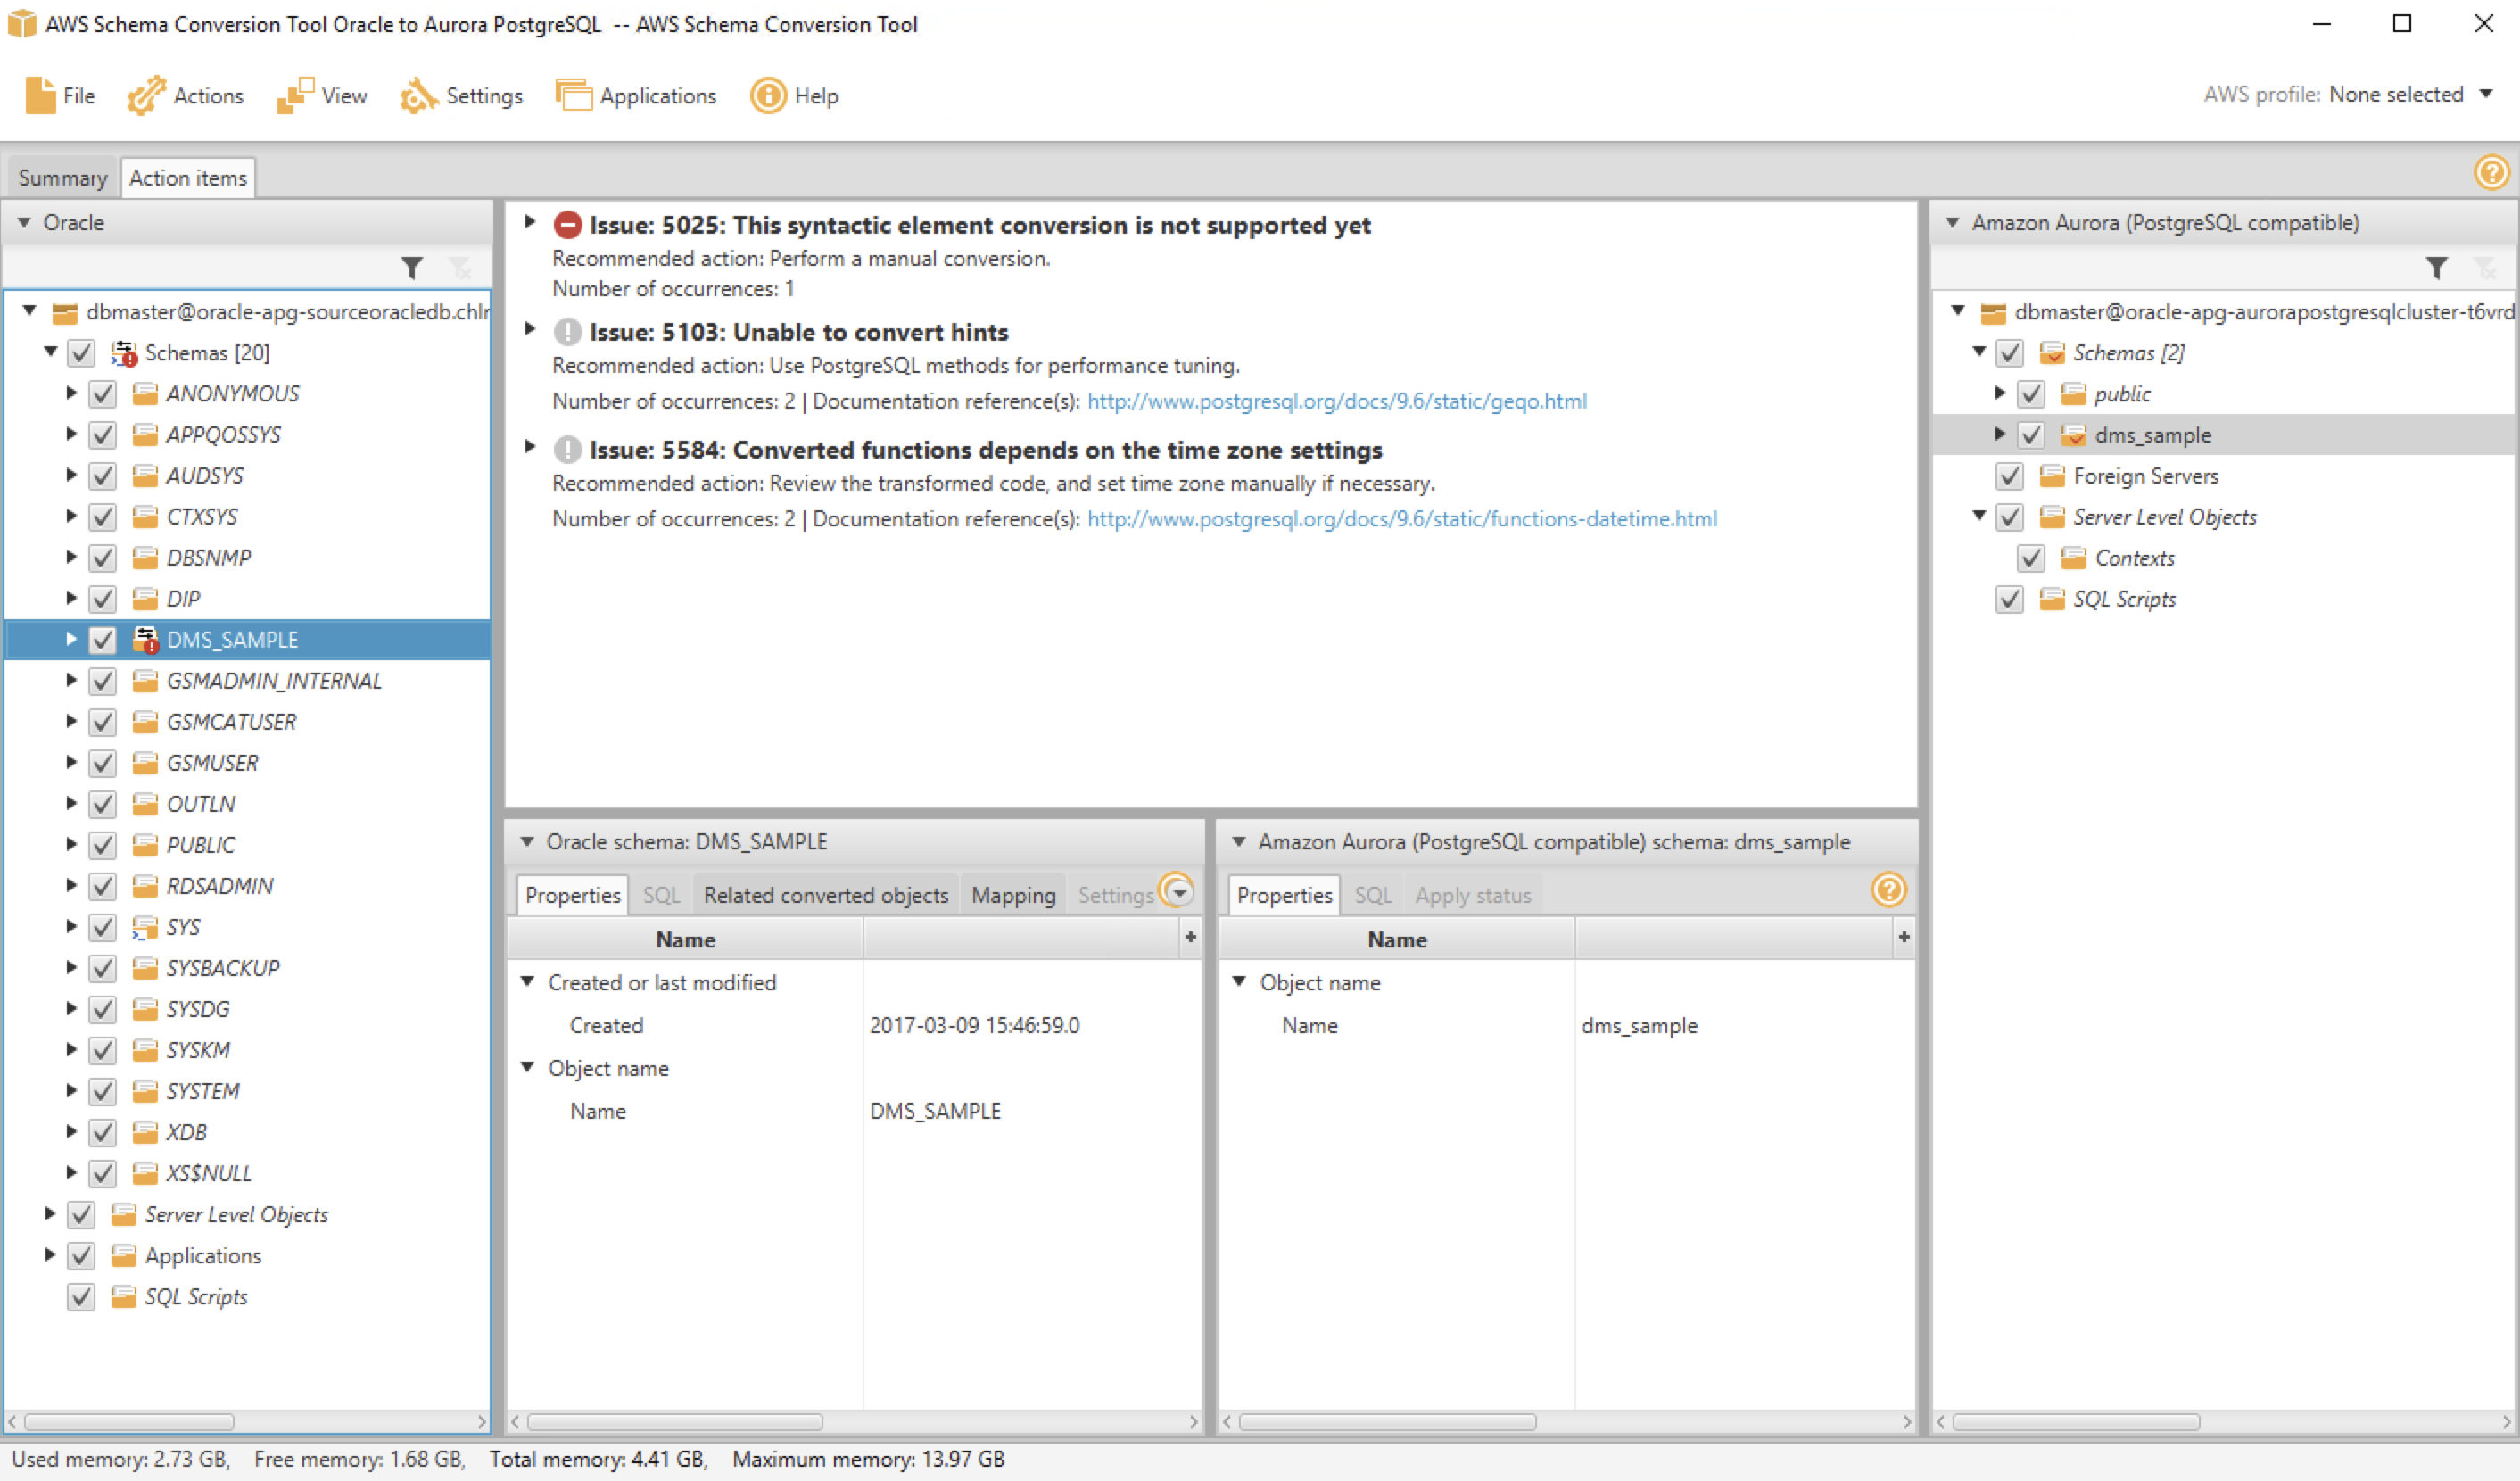Click help icon at top right of tabs
Image resolution: width=2520 pixels, height=1481 pixels.
click(x=2491, y=172)
